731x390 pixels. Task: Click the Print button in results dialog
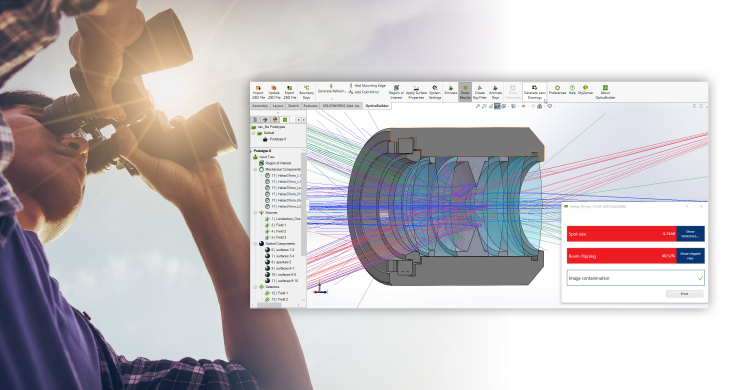[684, 294]
